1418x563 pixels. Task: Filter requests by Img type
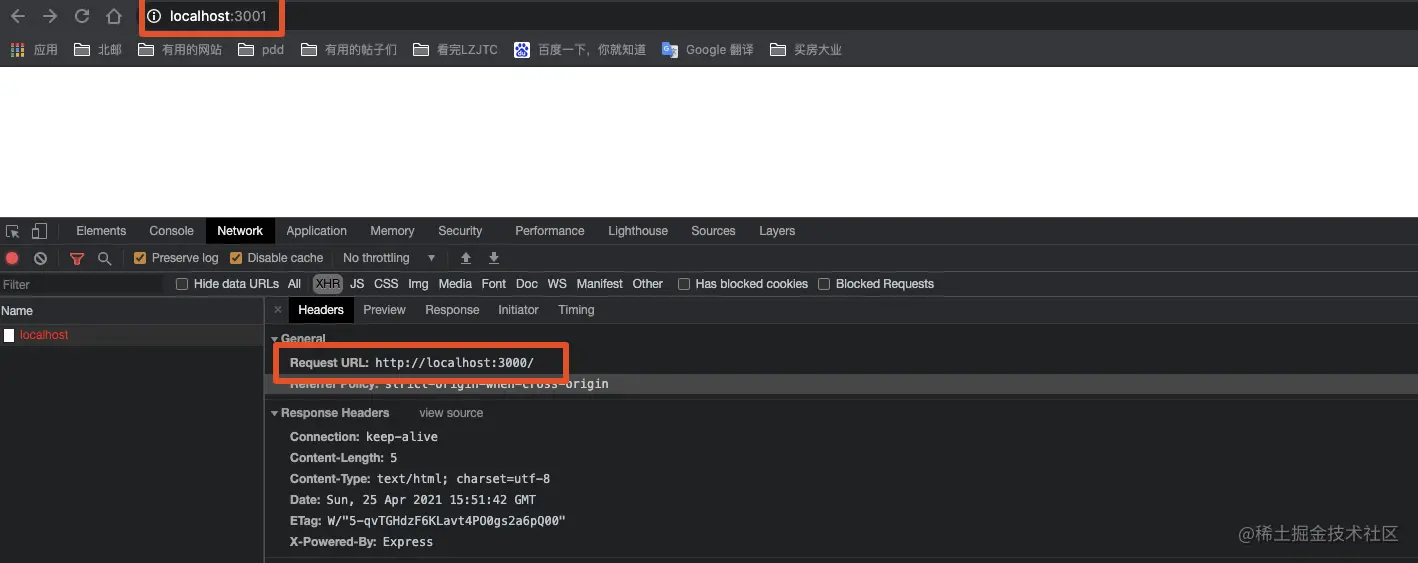click(x=418, y=284)
